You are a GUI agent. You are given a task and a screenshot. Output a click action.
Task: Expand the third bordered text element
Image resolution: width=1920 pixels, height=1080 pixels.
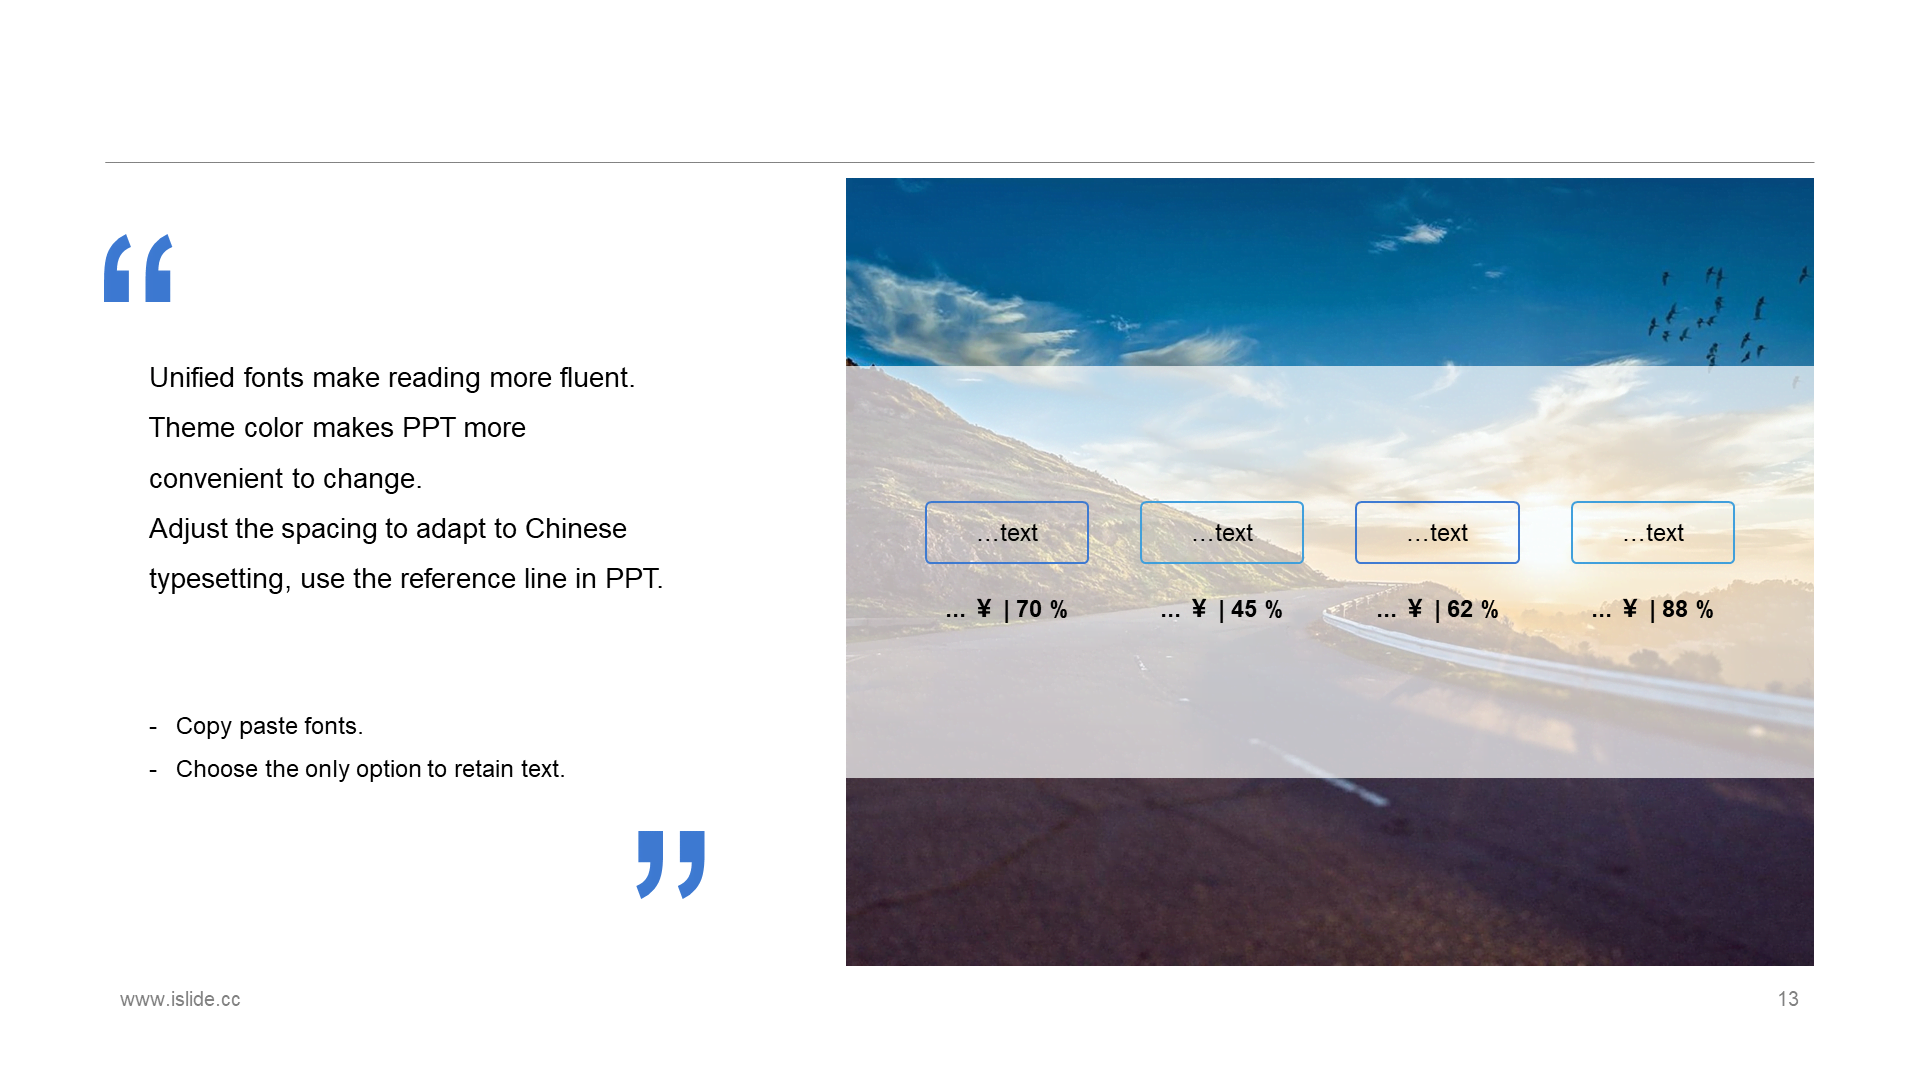pos(1439,531)
